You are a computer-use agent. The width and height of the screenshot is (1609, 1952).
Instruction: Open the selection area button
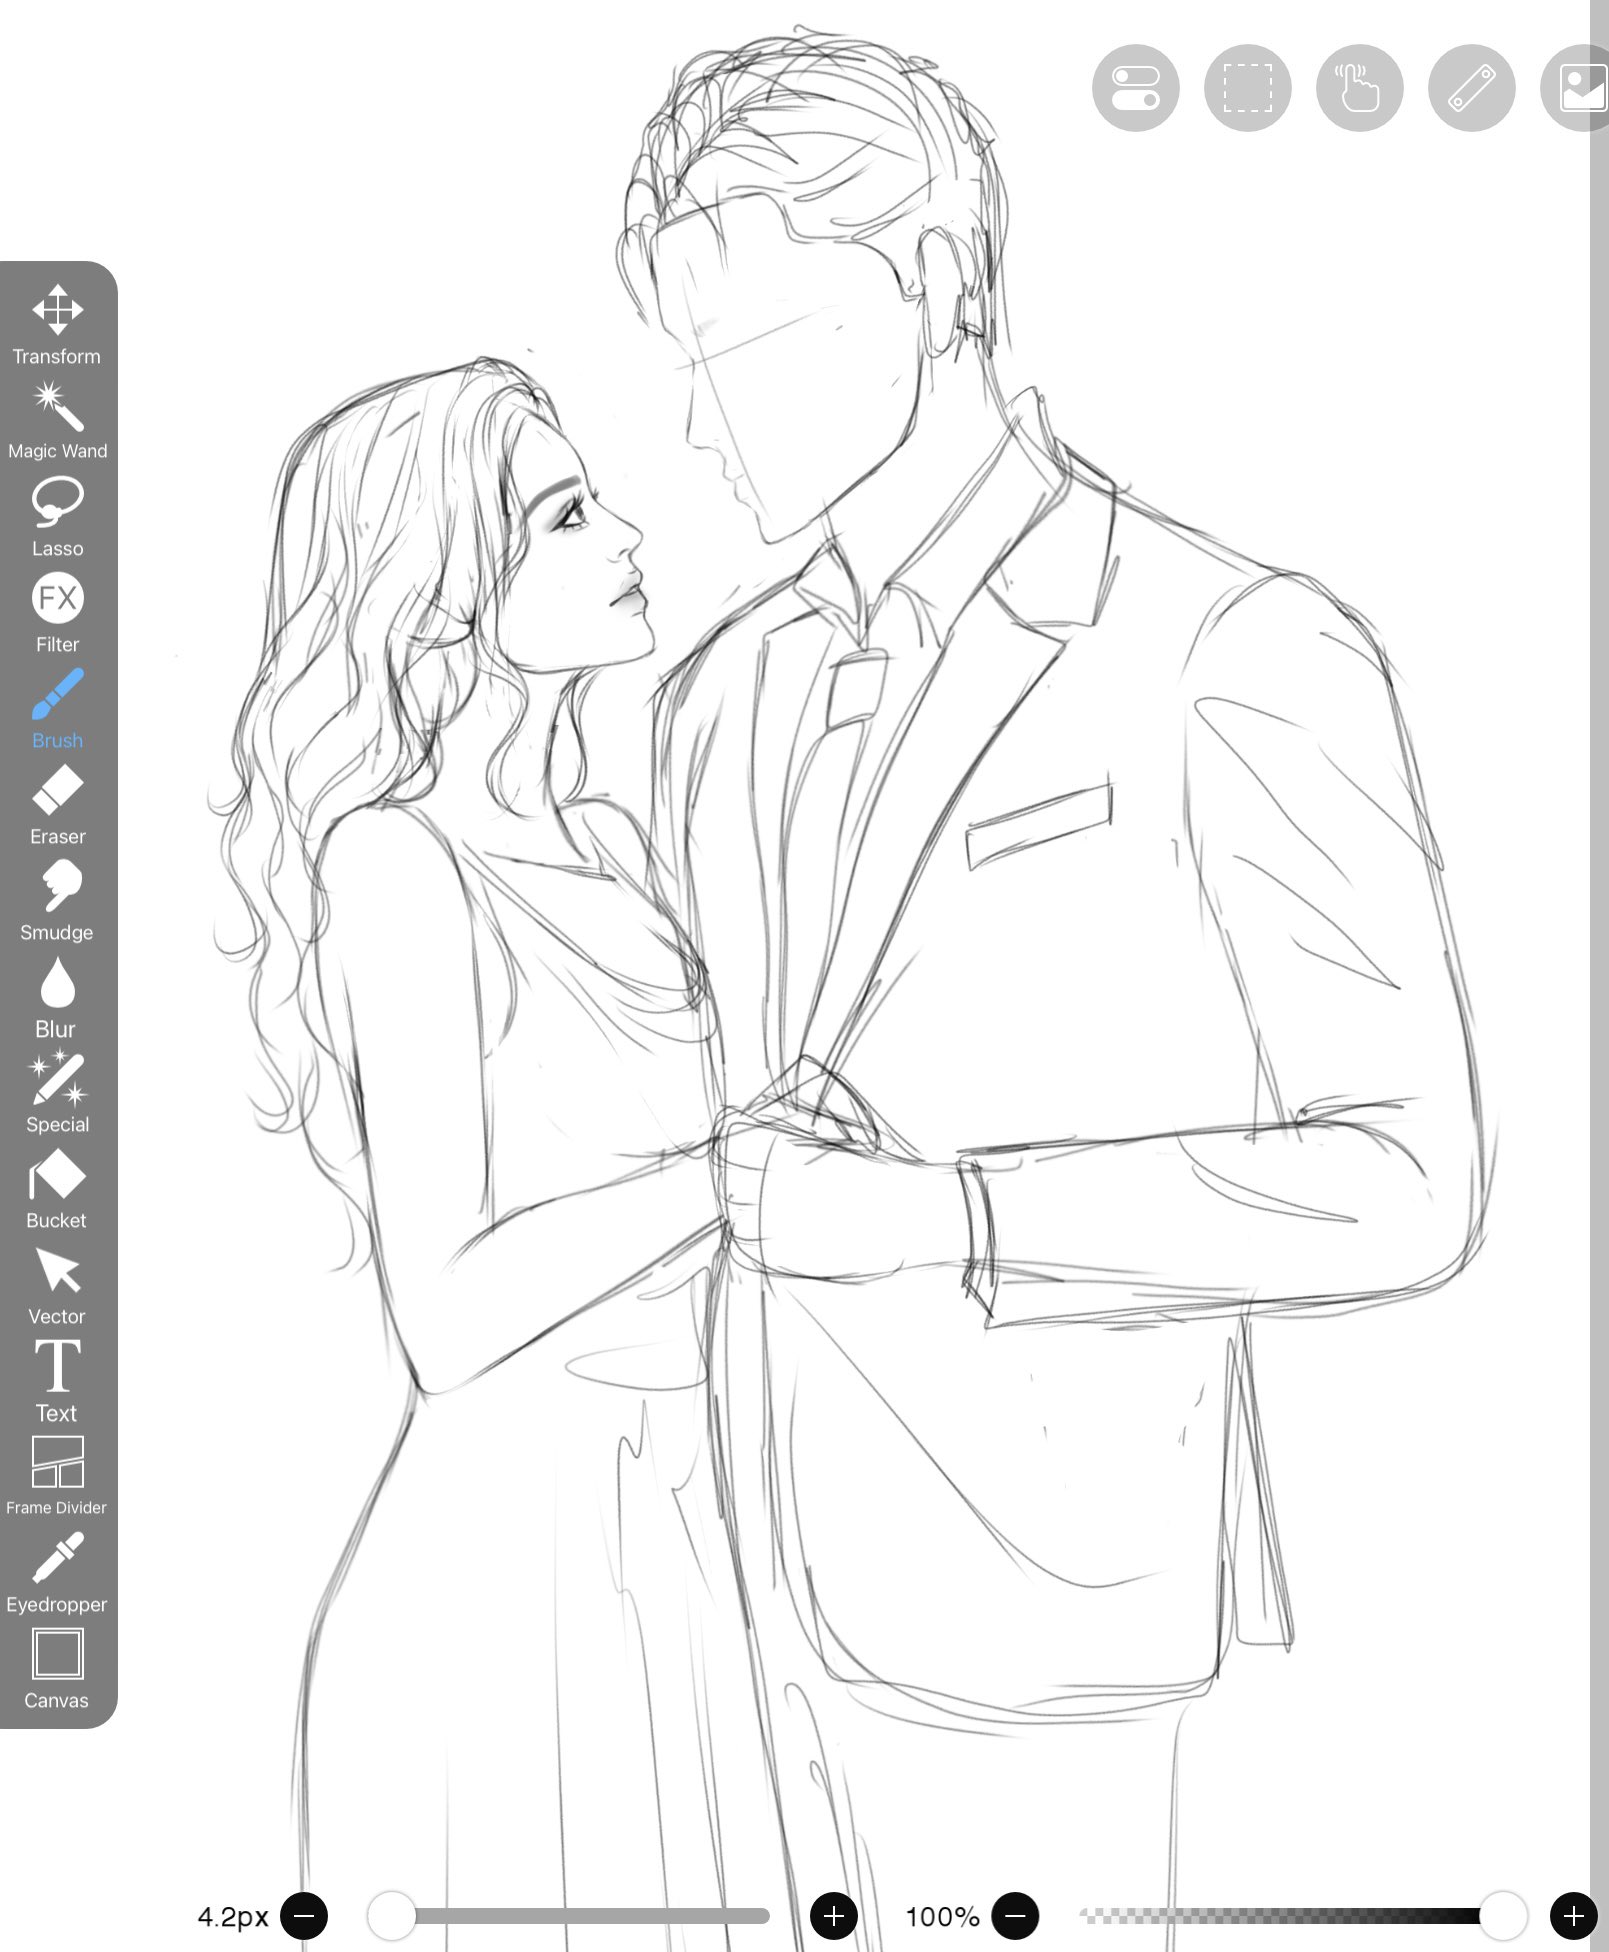click(1247, 88)
